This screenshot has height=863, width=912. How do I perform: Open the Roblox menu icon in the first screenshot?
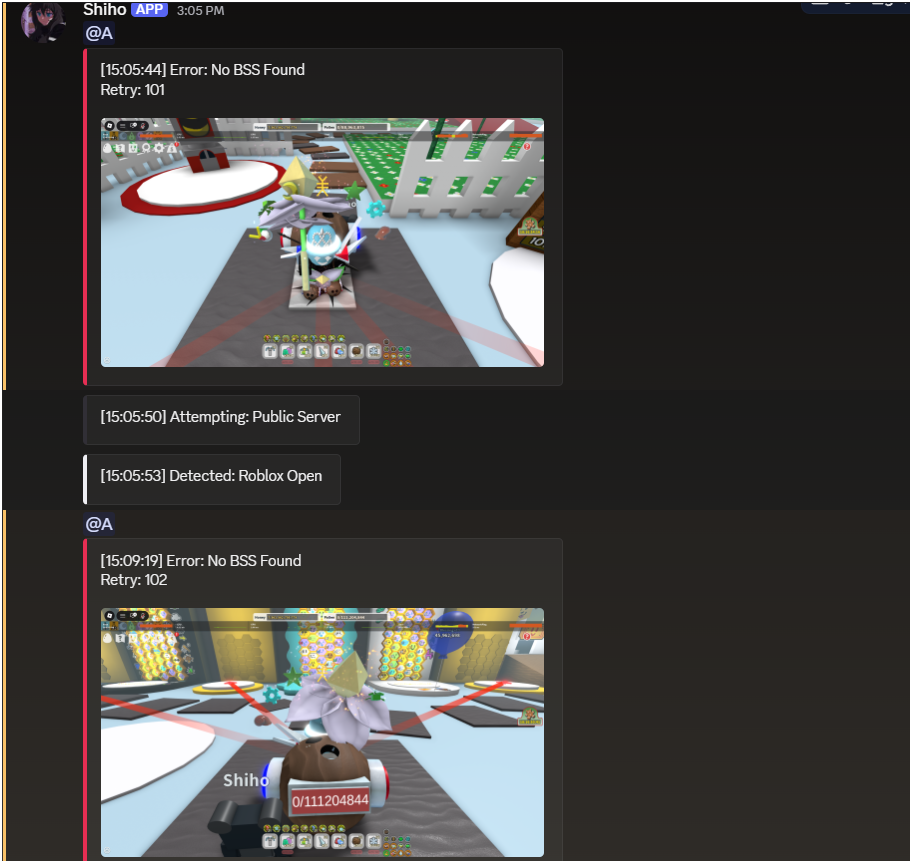pos(109,125)
